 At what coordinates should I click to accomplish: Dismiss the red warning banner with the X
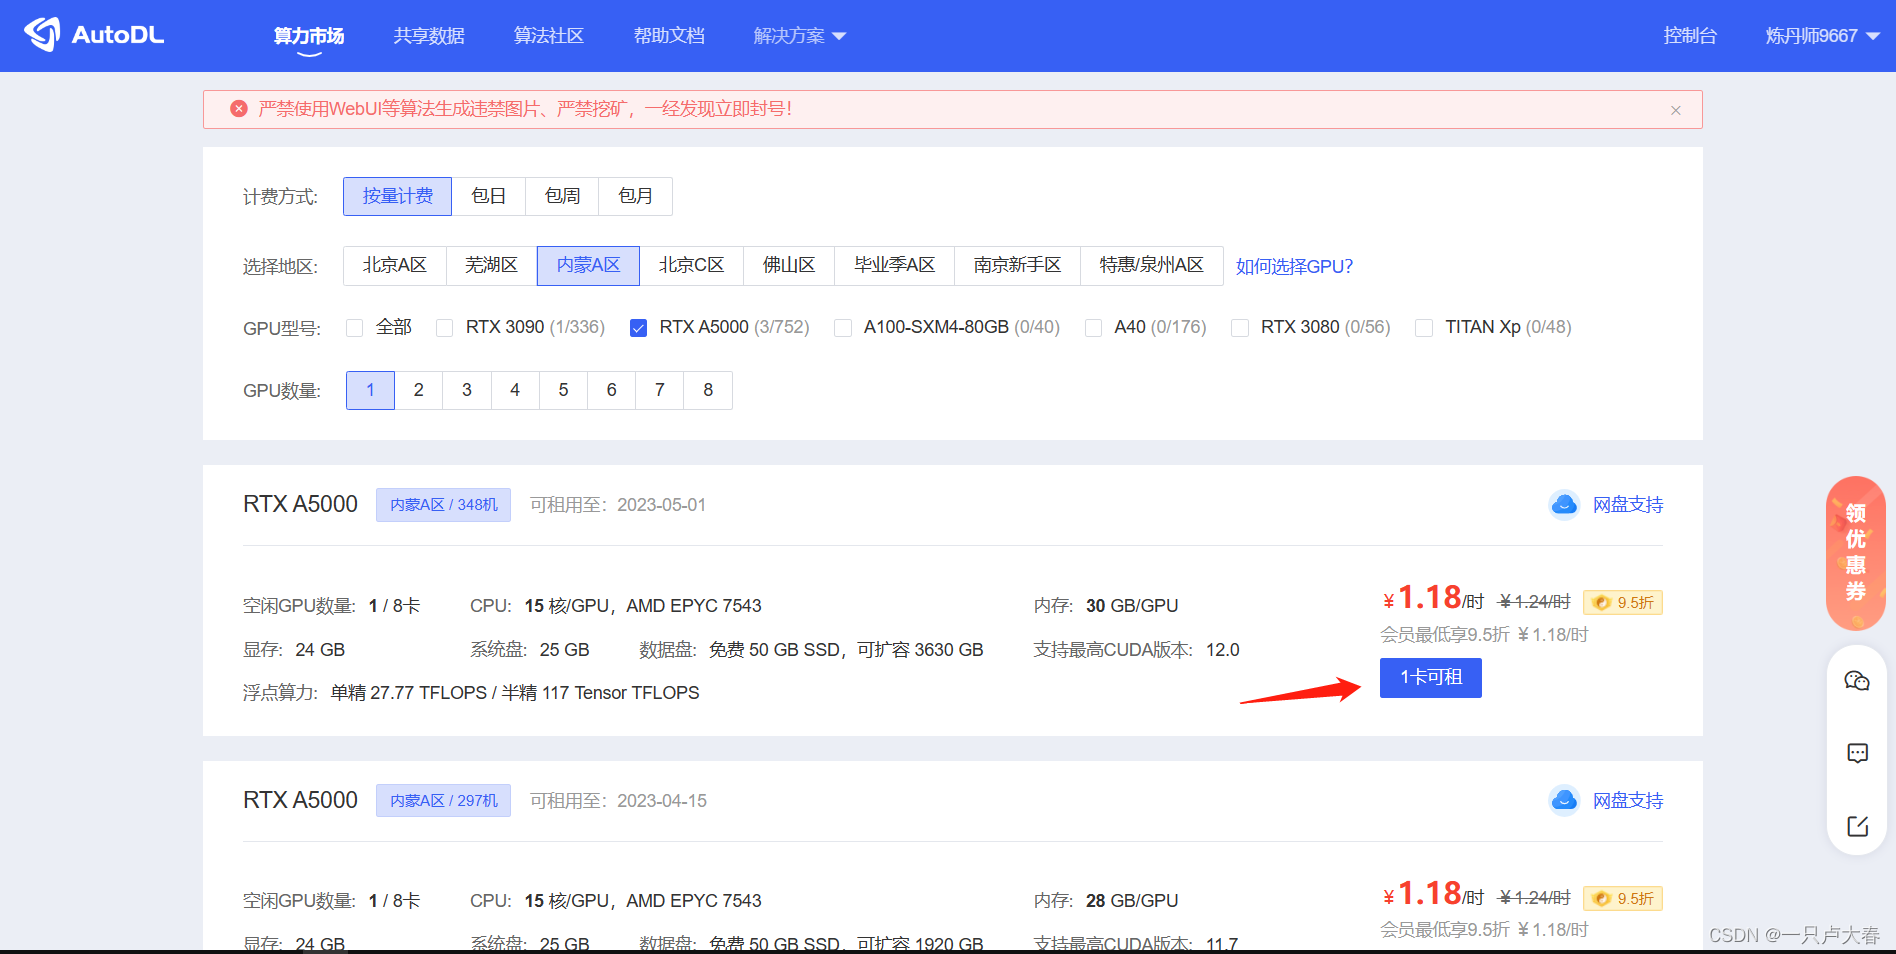coord(1676,110)
